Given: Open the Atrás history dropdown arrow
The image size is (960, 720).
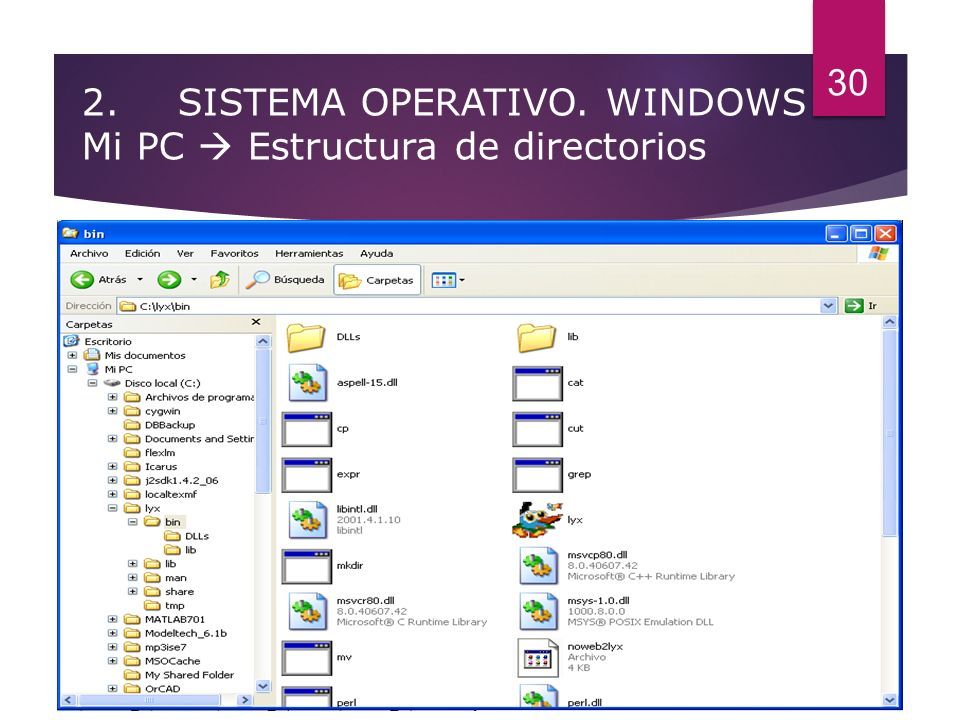Looking at the screenshot, I should click(x=140, y=280).
